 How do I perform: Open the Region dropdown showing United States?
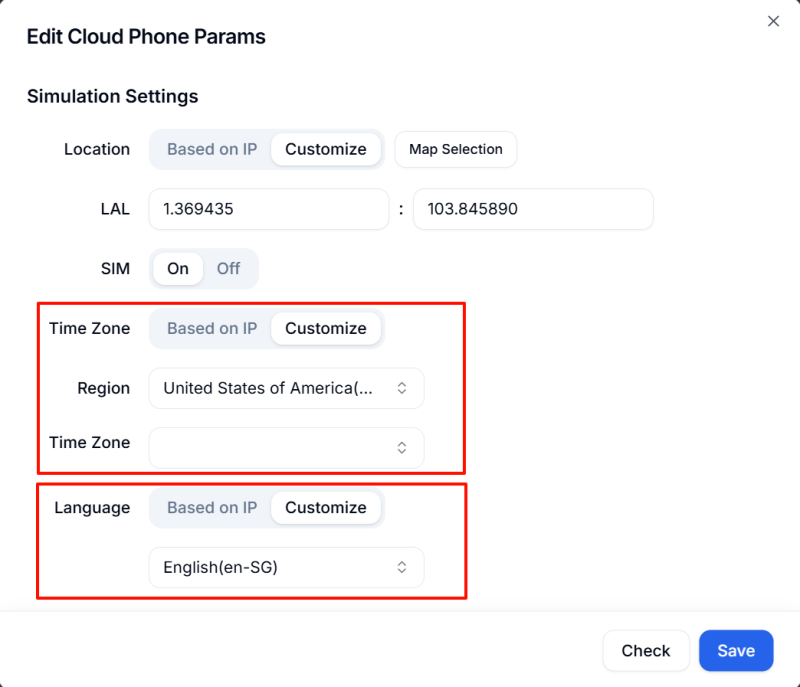point(270,388)
